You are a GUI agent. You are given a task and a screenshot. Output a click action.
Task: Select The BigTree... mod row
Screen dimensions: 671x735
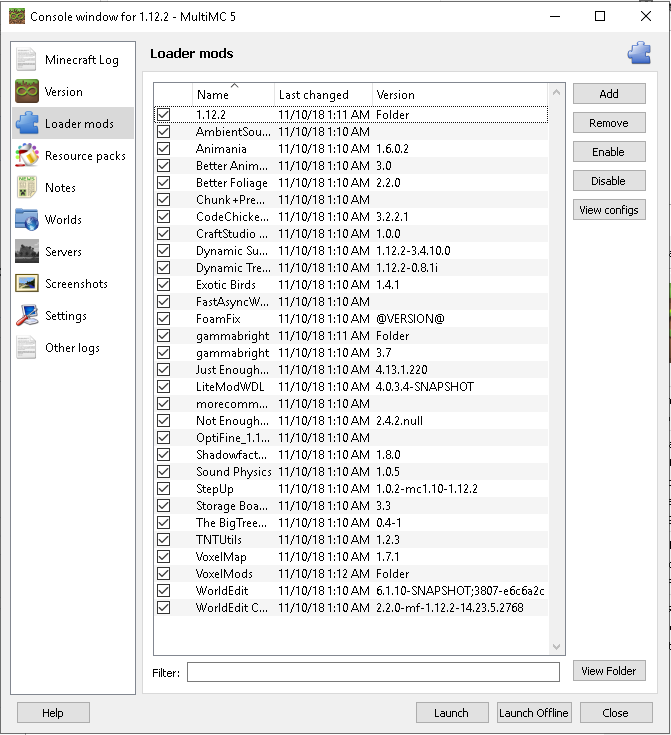tap(351, 523)
